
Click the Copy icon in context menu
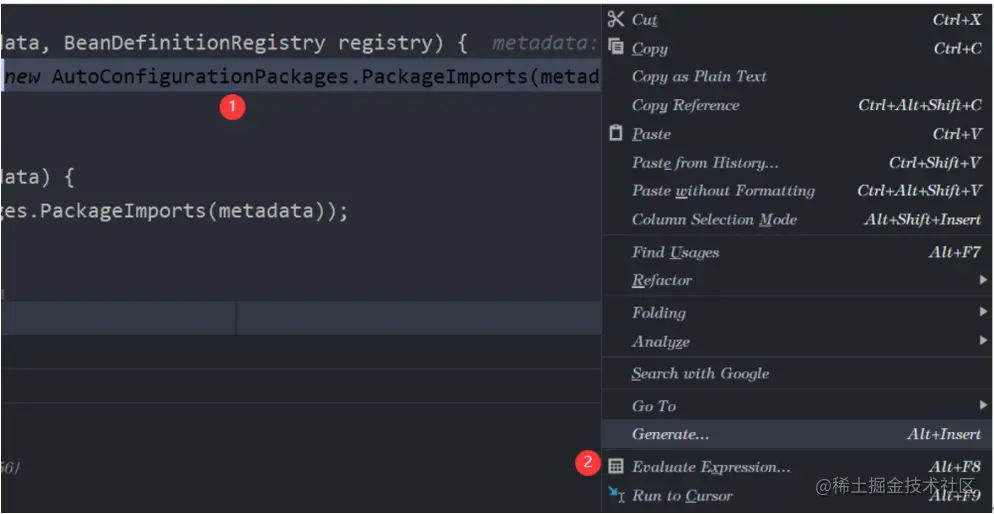(616, 48)
